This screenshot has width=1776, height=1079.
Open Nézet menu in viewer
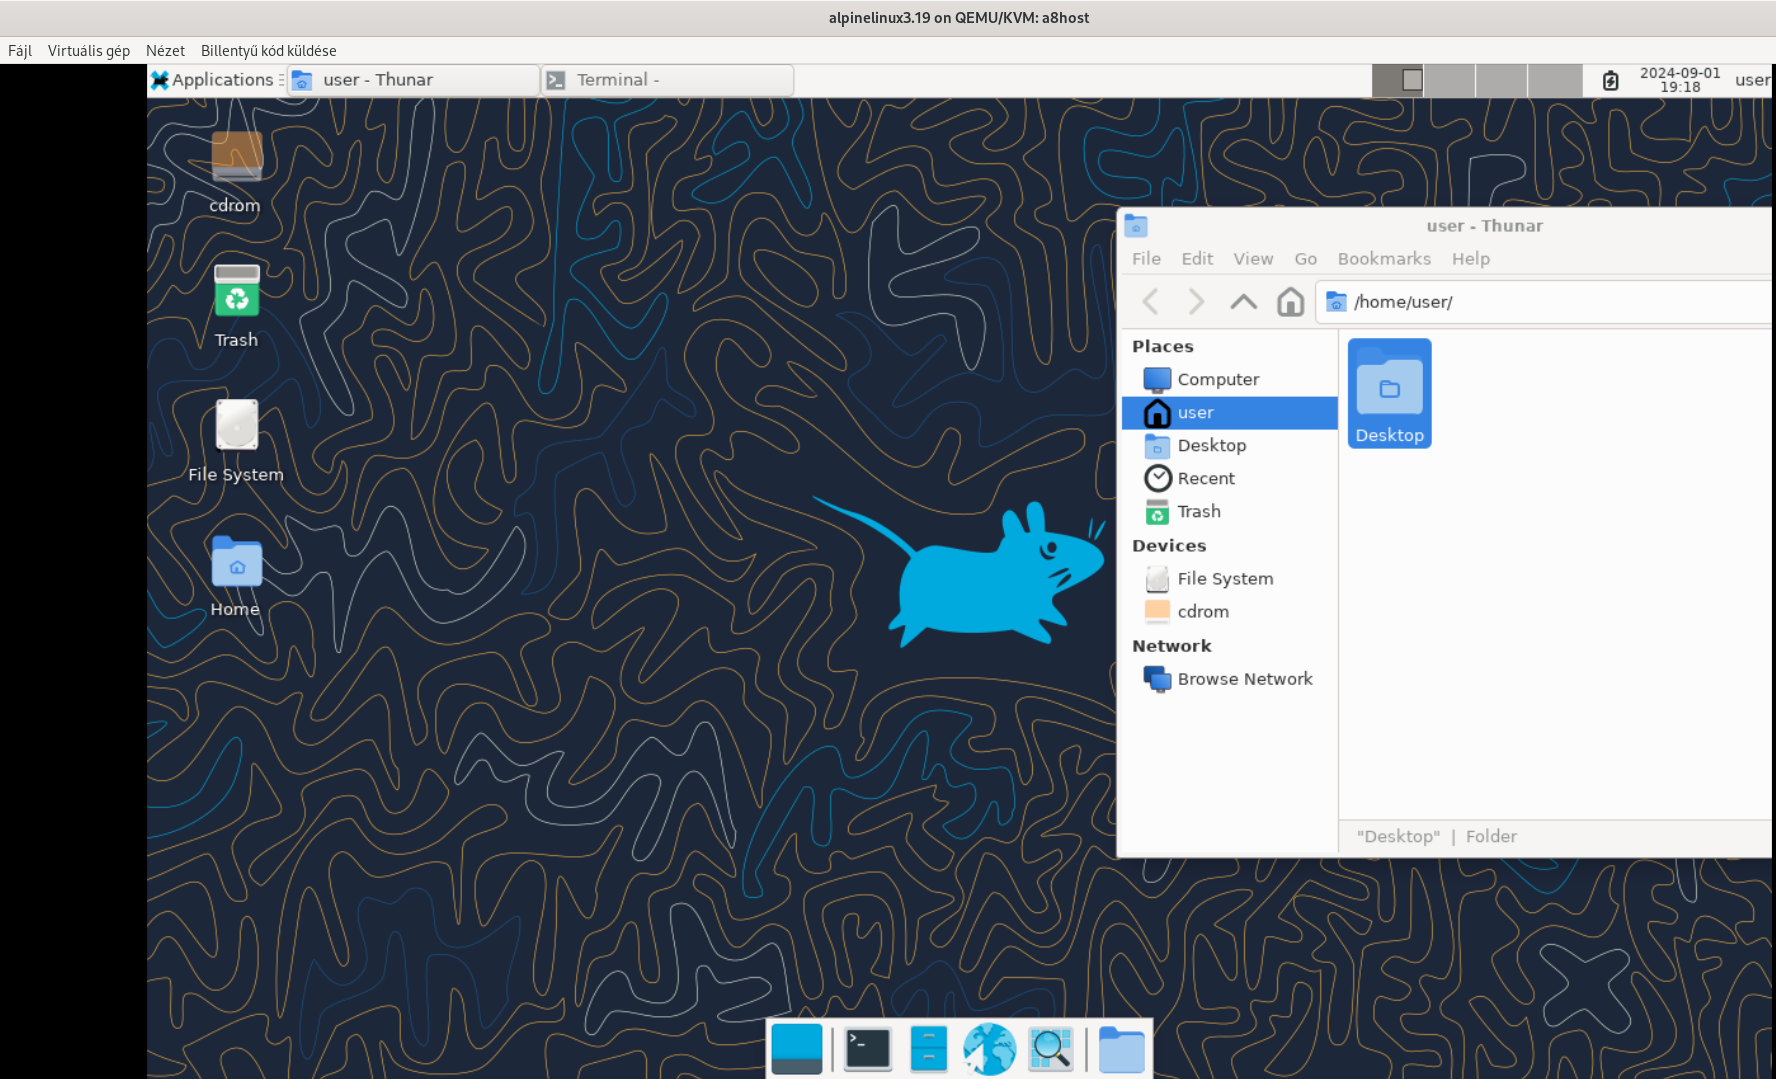point(165,50)
